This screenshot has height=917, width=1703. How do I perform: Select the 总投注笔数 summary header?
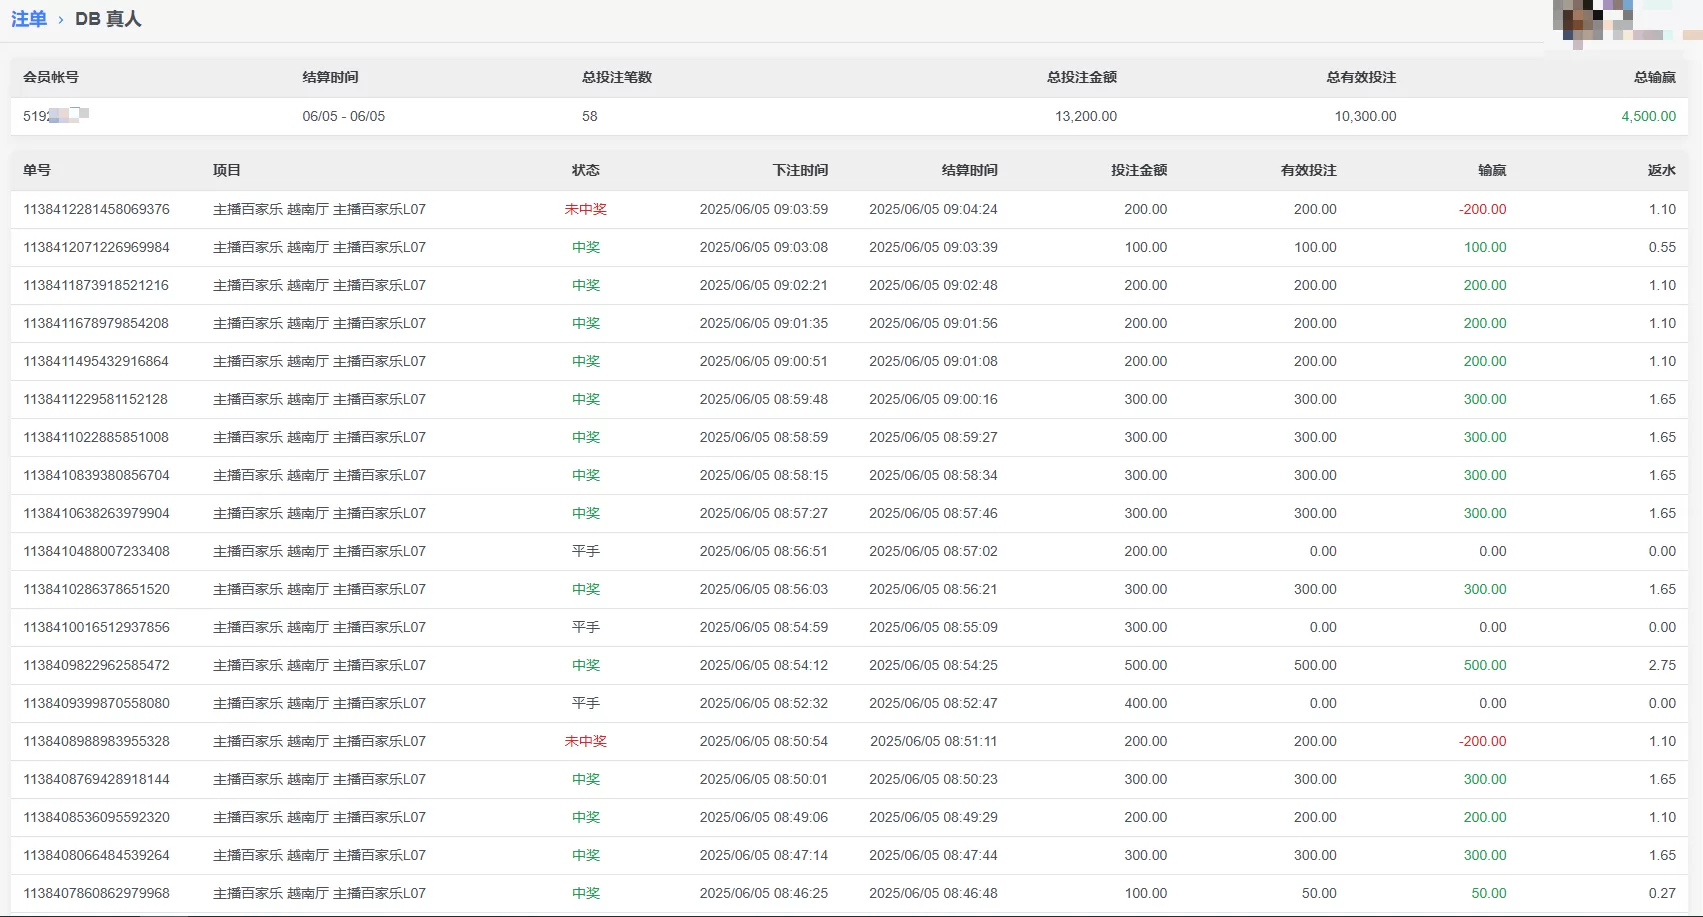[x=617, y=77]
